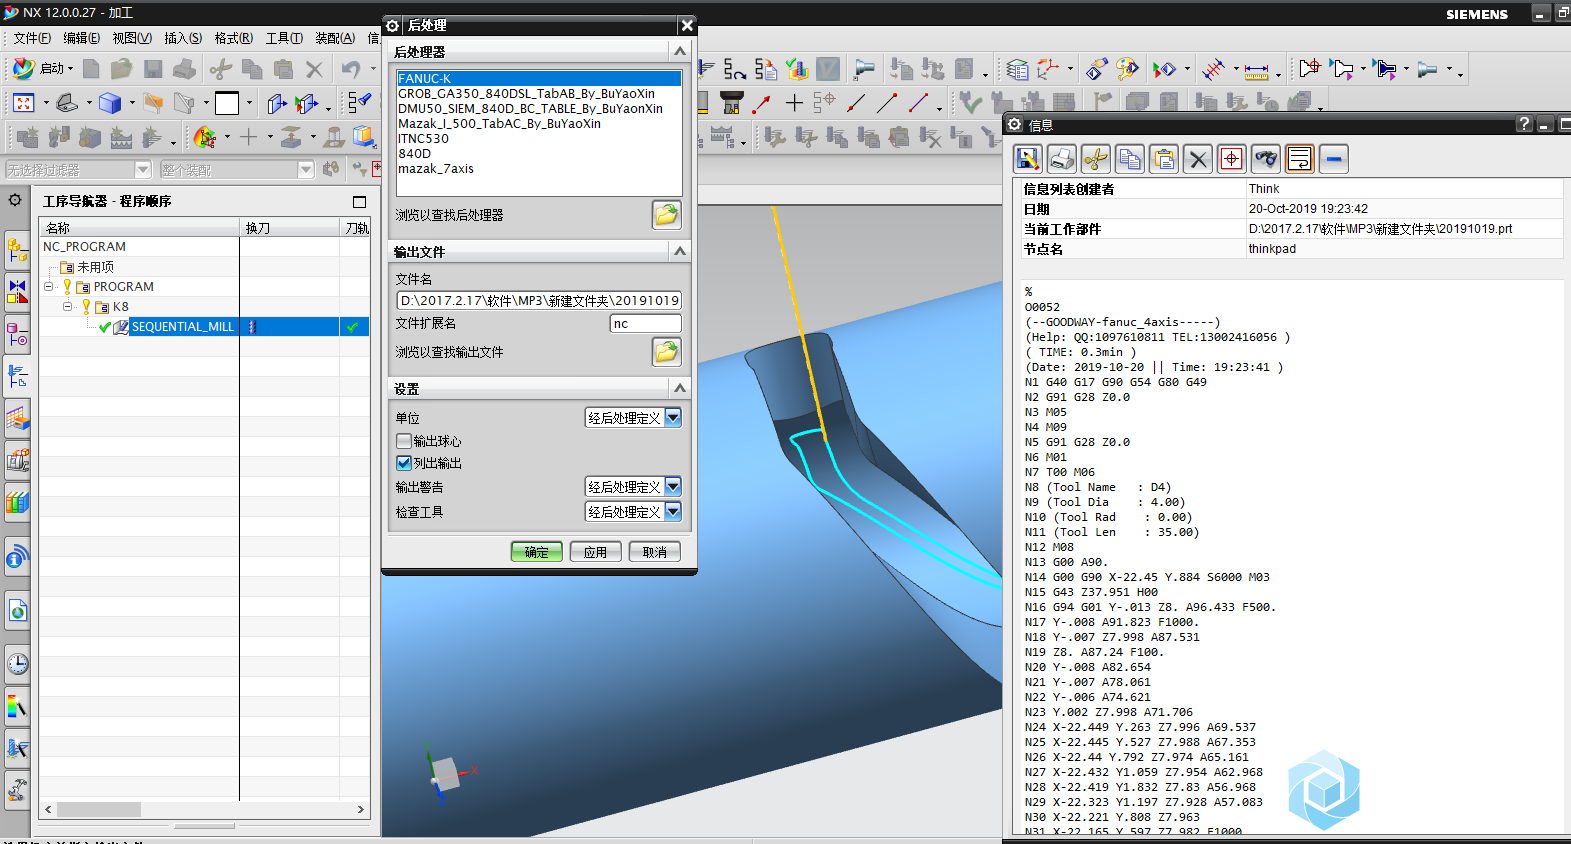Open Assembly Navigator tab in left sidebar

[17, 249]
